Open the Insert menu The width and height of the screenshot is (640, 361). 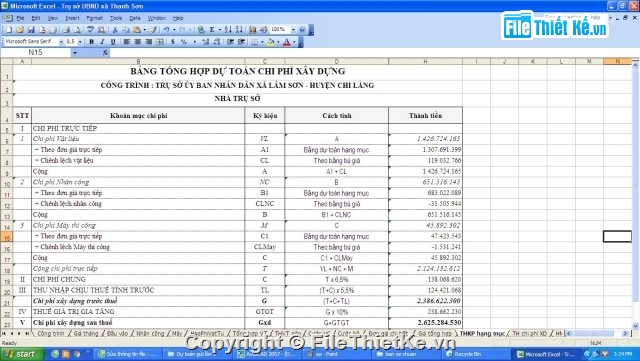click(72, 18)
